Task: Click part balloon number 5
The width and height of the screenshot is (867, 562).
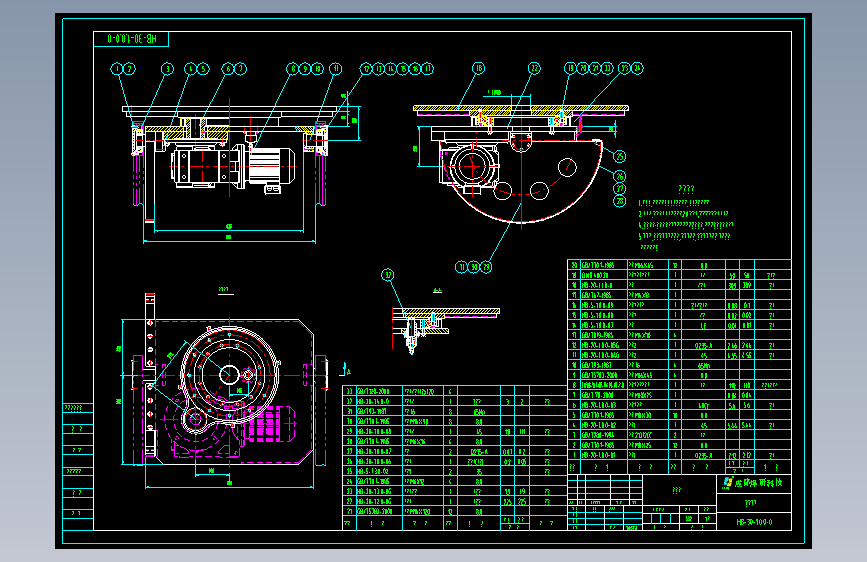Action: coord(203,69)
